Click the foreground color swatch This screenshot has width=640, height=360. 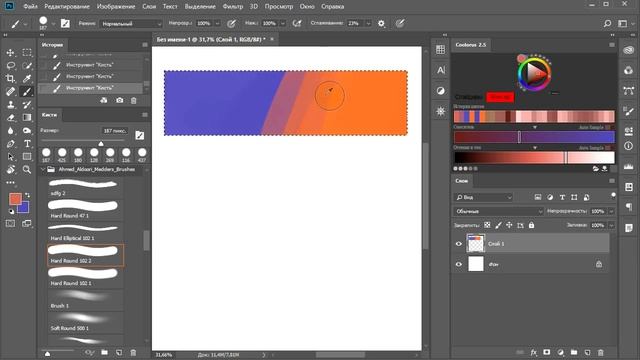pyautogui.click(x=16, y=199)
